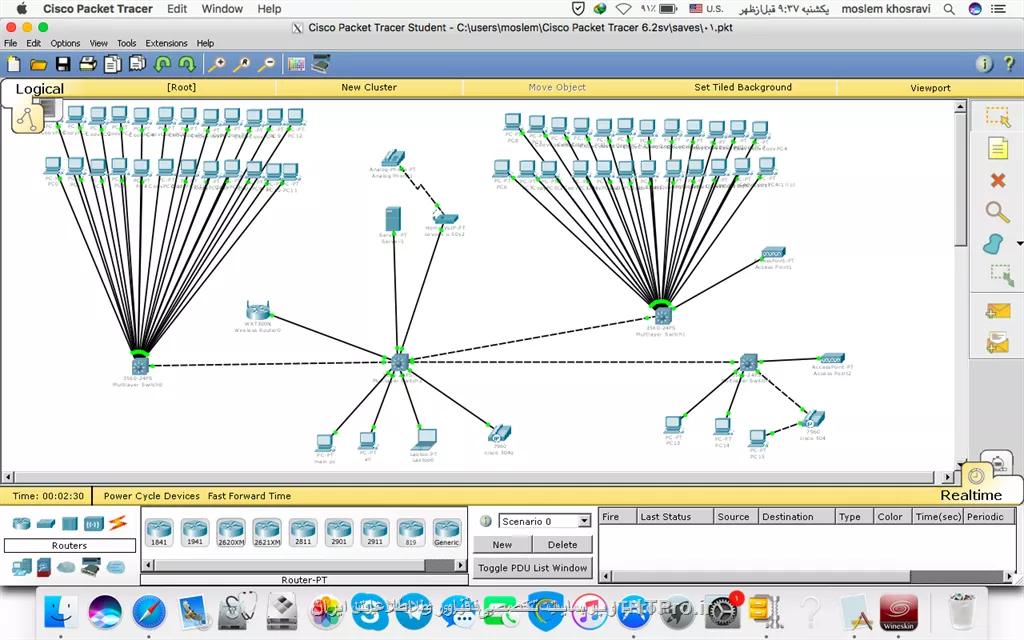Click Viewport in the yellow bar
Viewport: 1024px width, 640px height.
point(930,88)
